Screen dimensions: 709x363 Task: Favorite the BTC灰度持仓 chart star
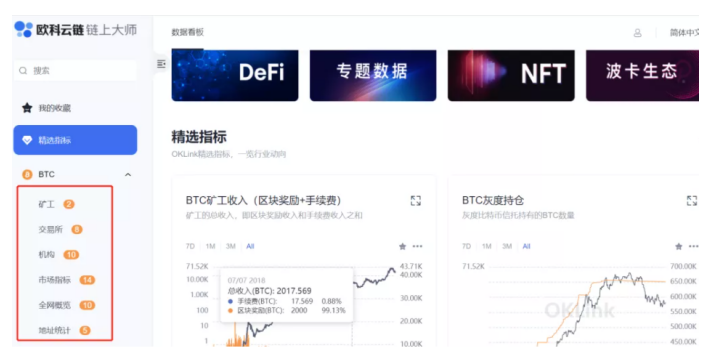pyautogui.click(x=679, y=246)
